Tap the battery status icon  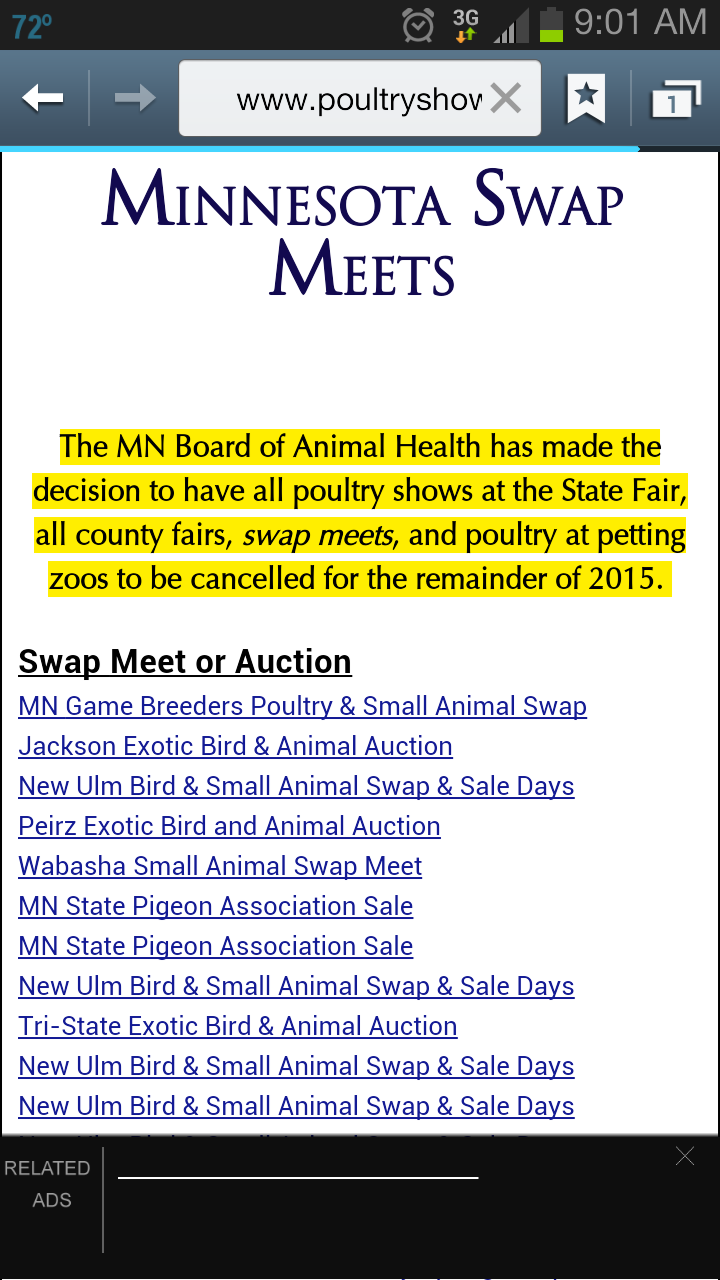coord(552,24)
